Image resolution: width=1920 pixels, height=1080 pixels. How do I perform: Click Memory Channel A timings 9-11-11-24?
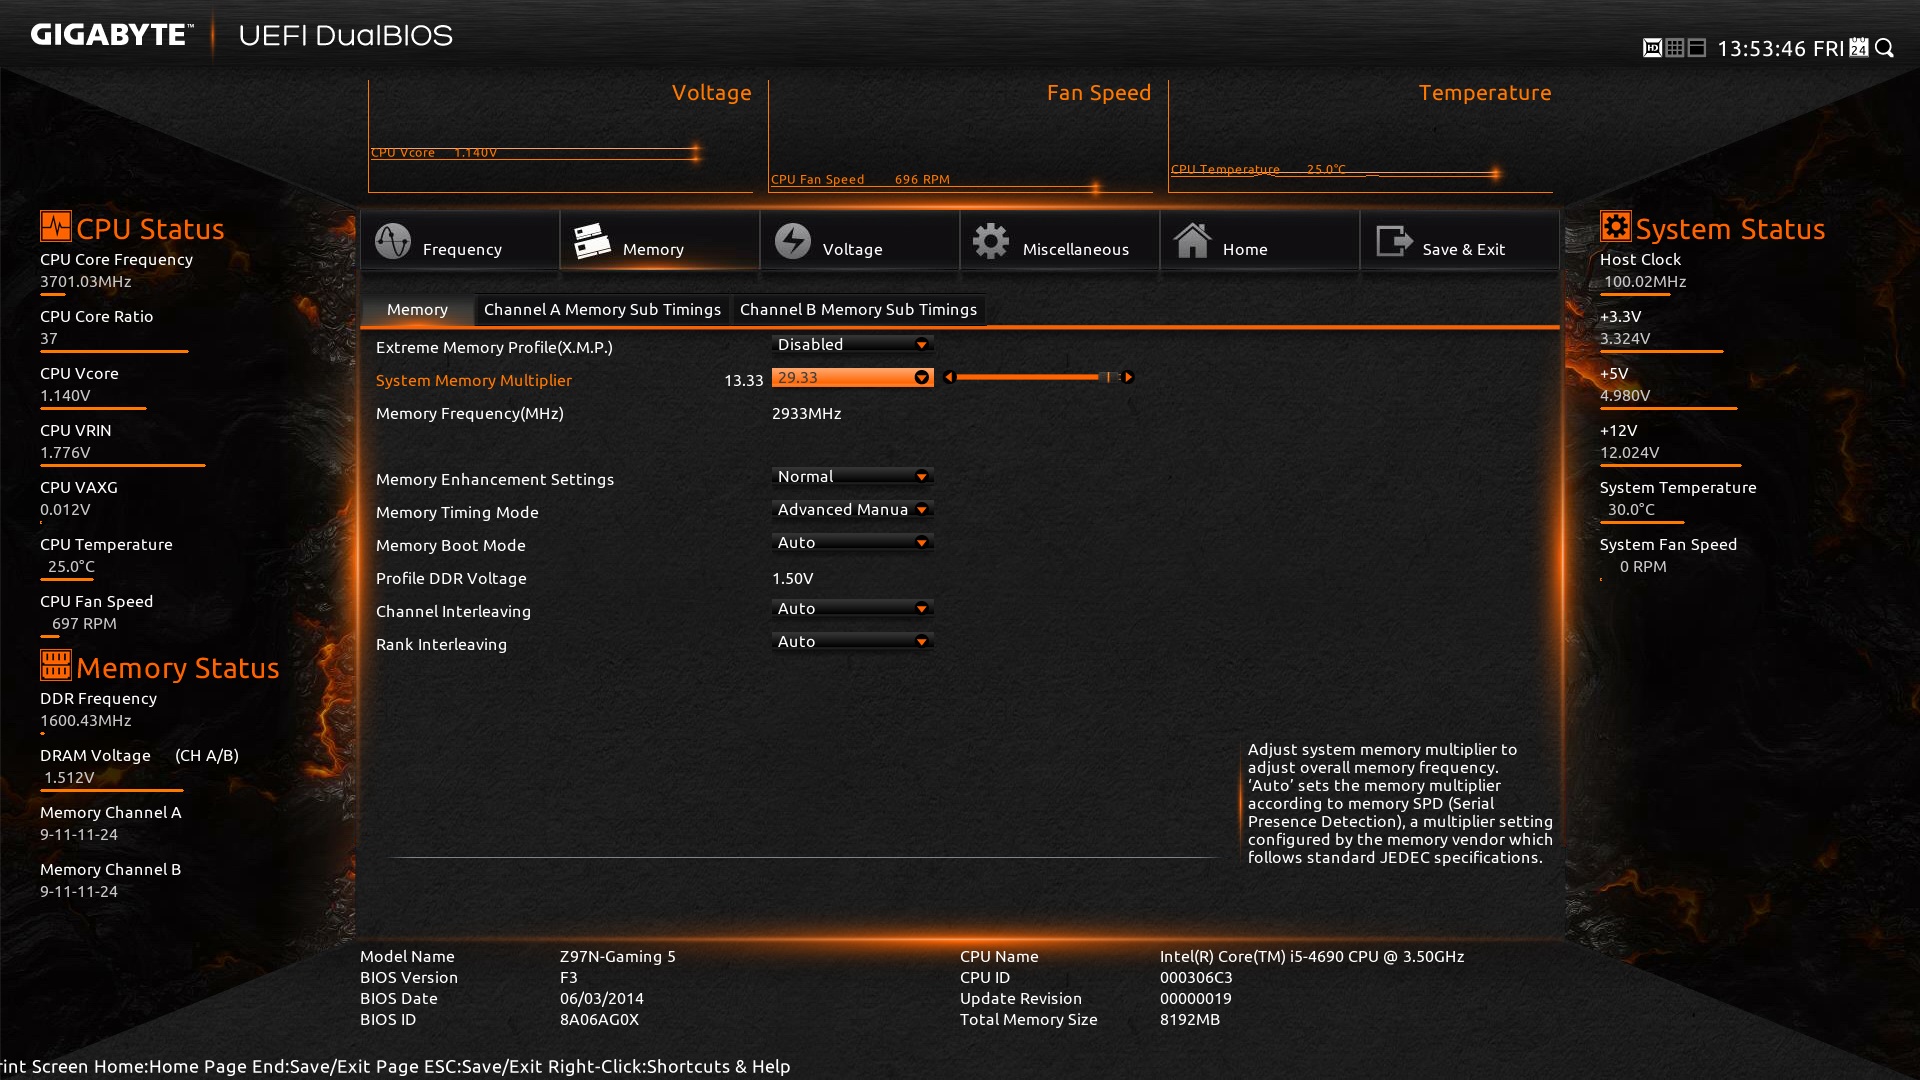pos(79,834)
